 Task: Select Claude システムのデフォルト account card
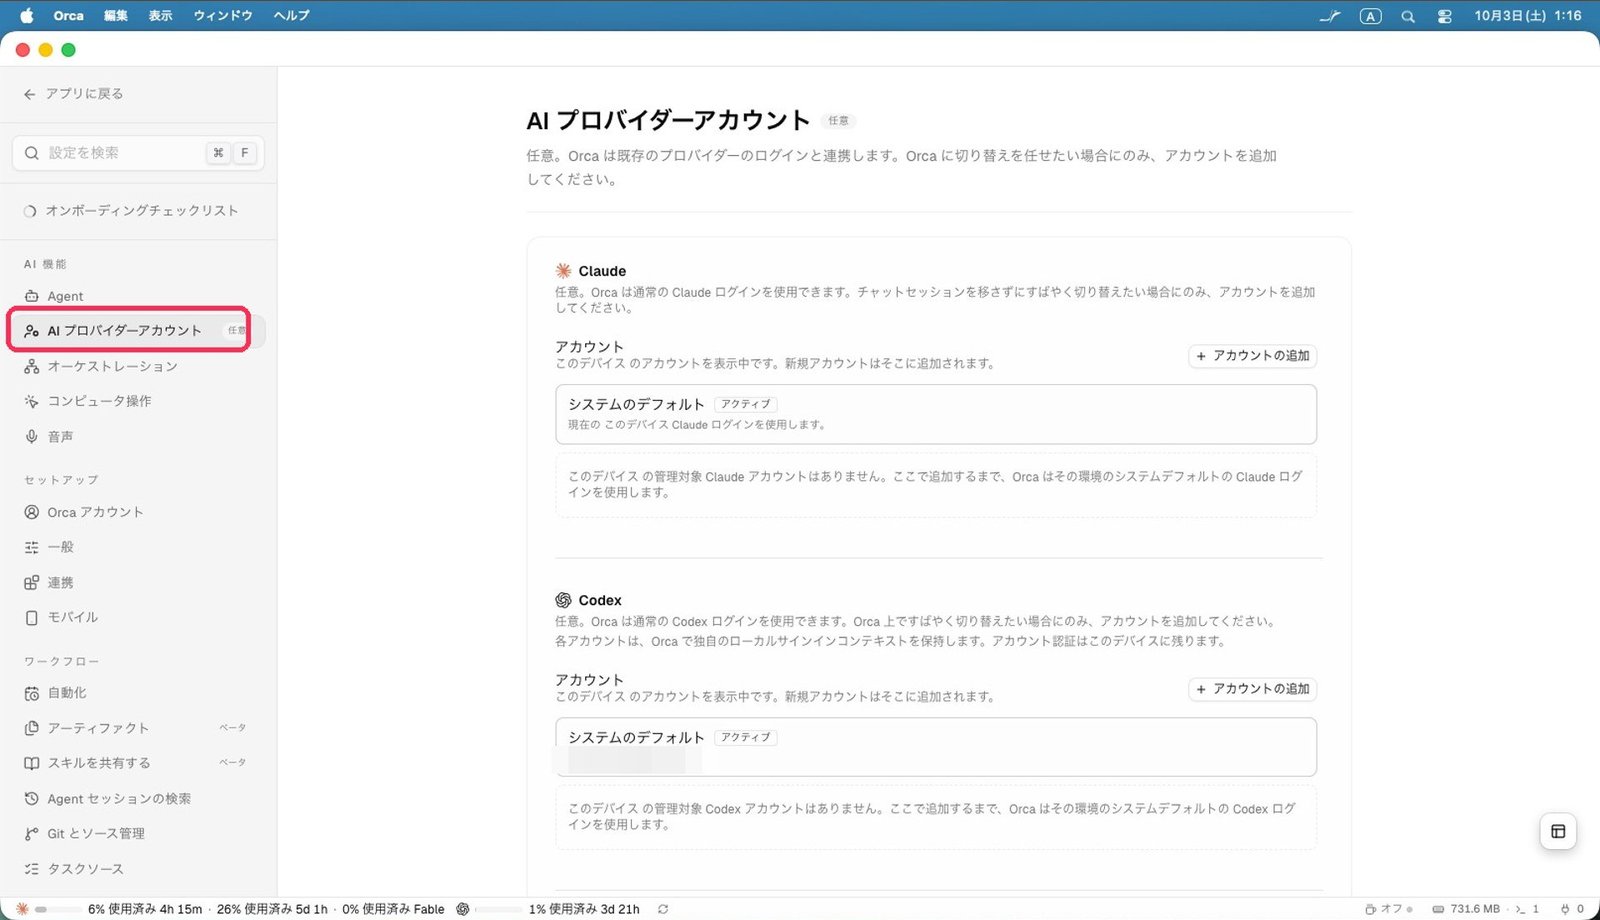[x=936, y=414]
